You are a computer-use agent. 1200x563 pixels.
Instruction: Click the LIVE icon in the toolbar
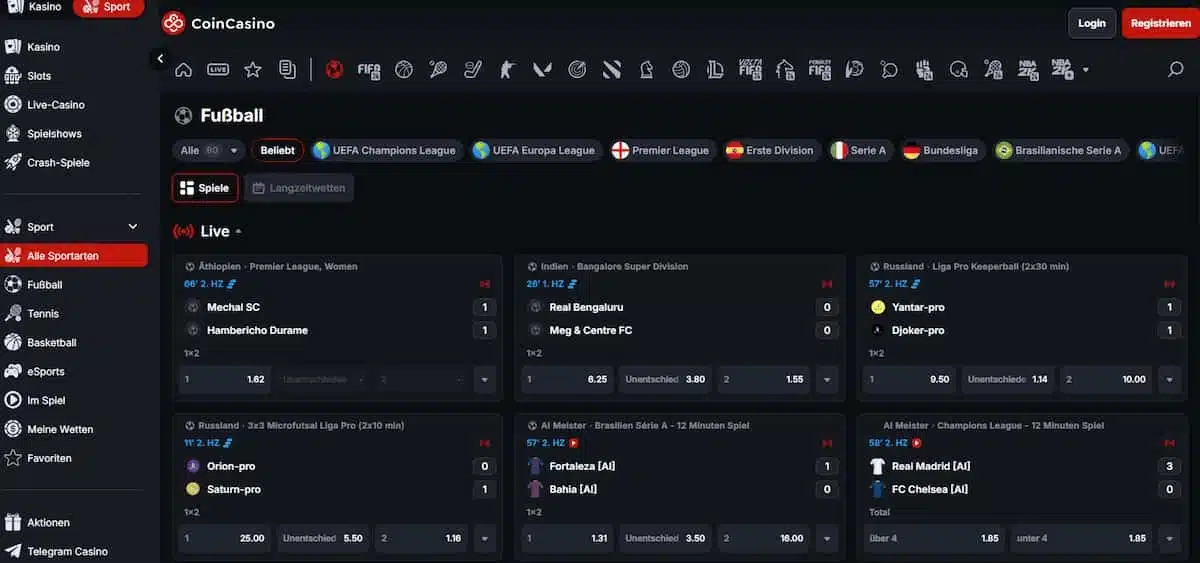point(218,69)
